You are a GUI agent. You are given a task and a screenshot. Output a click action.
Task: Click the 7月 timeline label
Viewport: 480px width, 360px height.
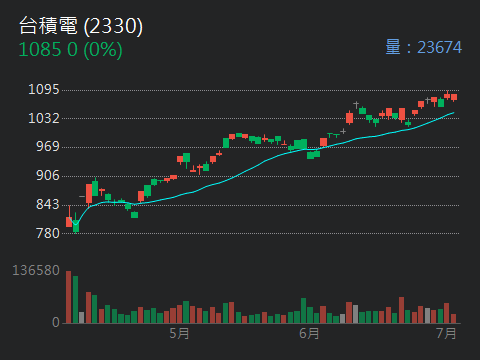(x=446, y=333)
